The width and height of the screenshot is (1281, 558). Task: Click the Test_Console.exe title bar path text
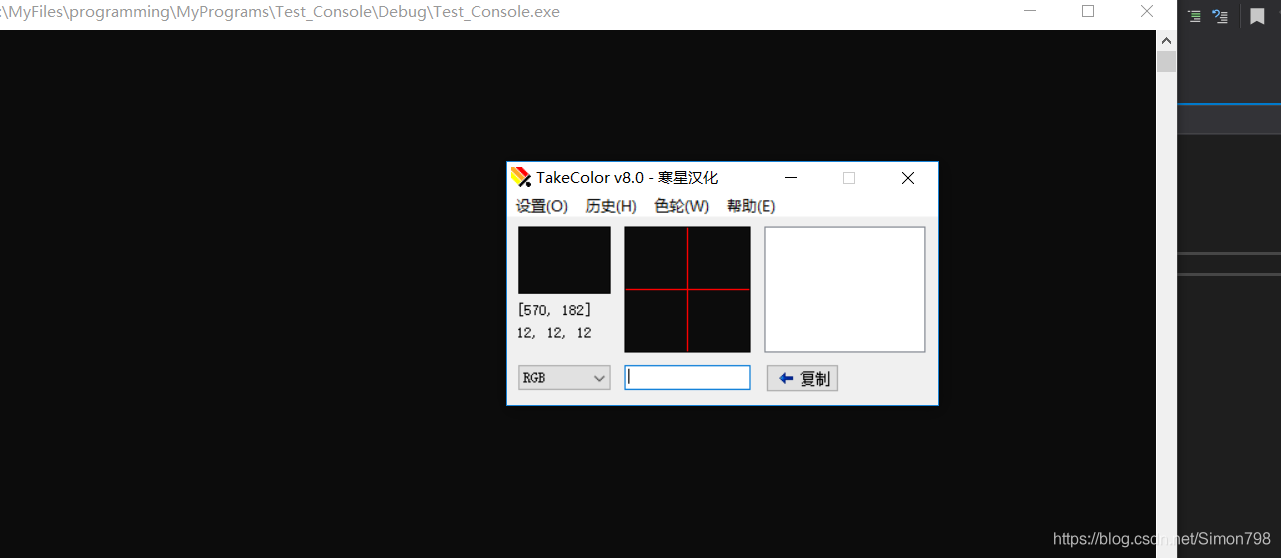(x=280, y=12)
